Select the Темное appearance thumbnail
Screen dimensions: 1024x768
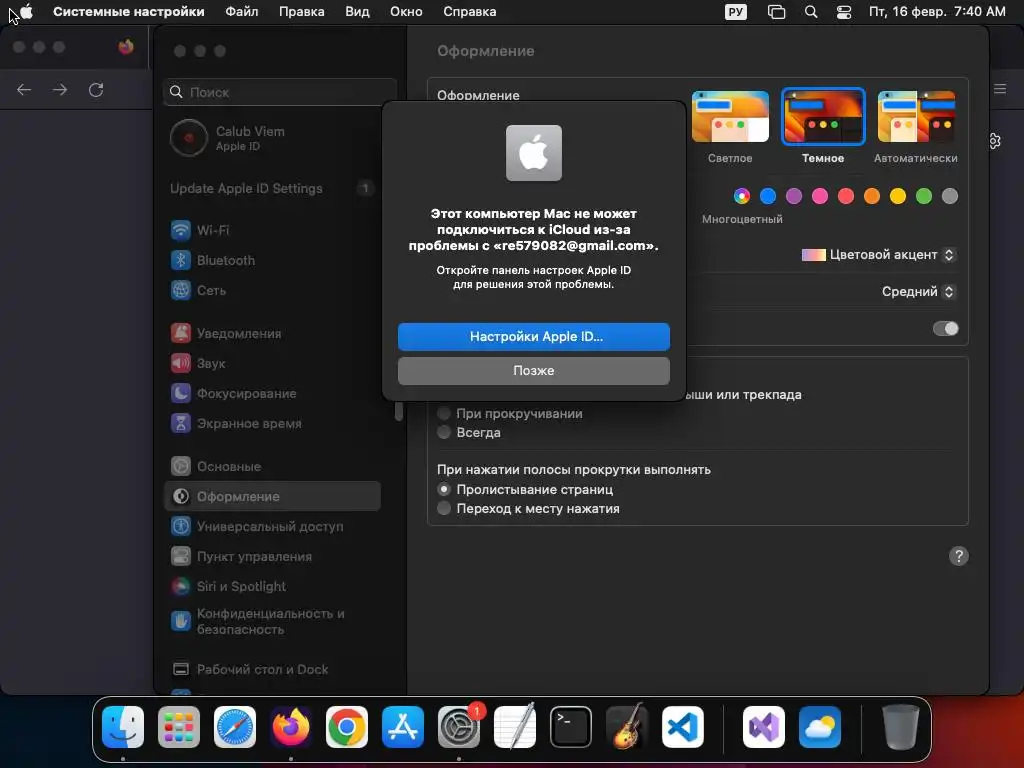(823, 117)
